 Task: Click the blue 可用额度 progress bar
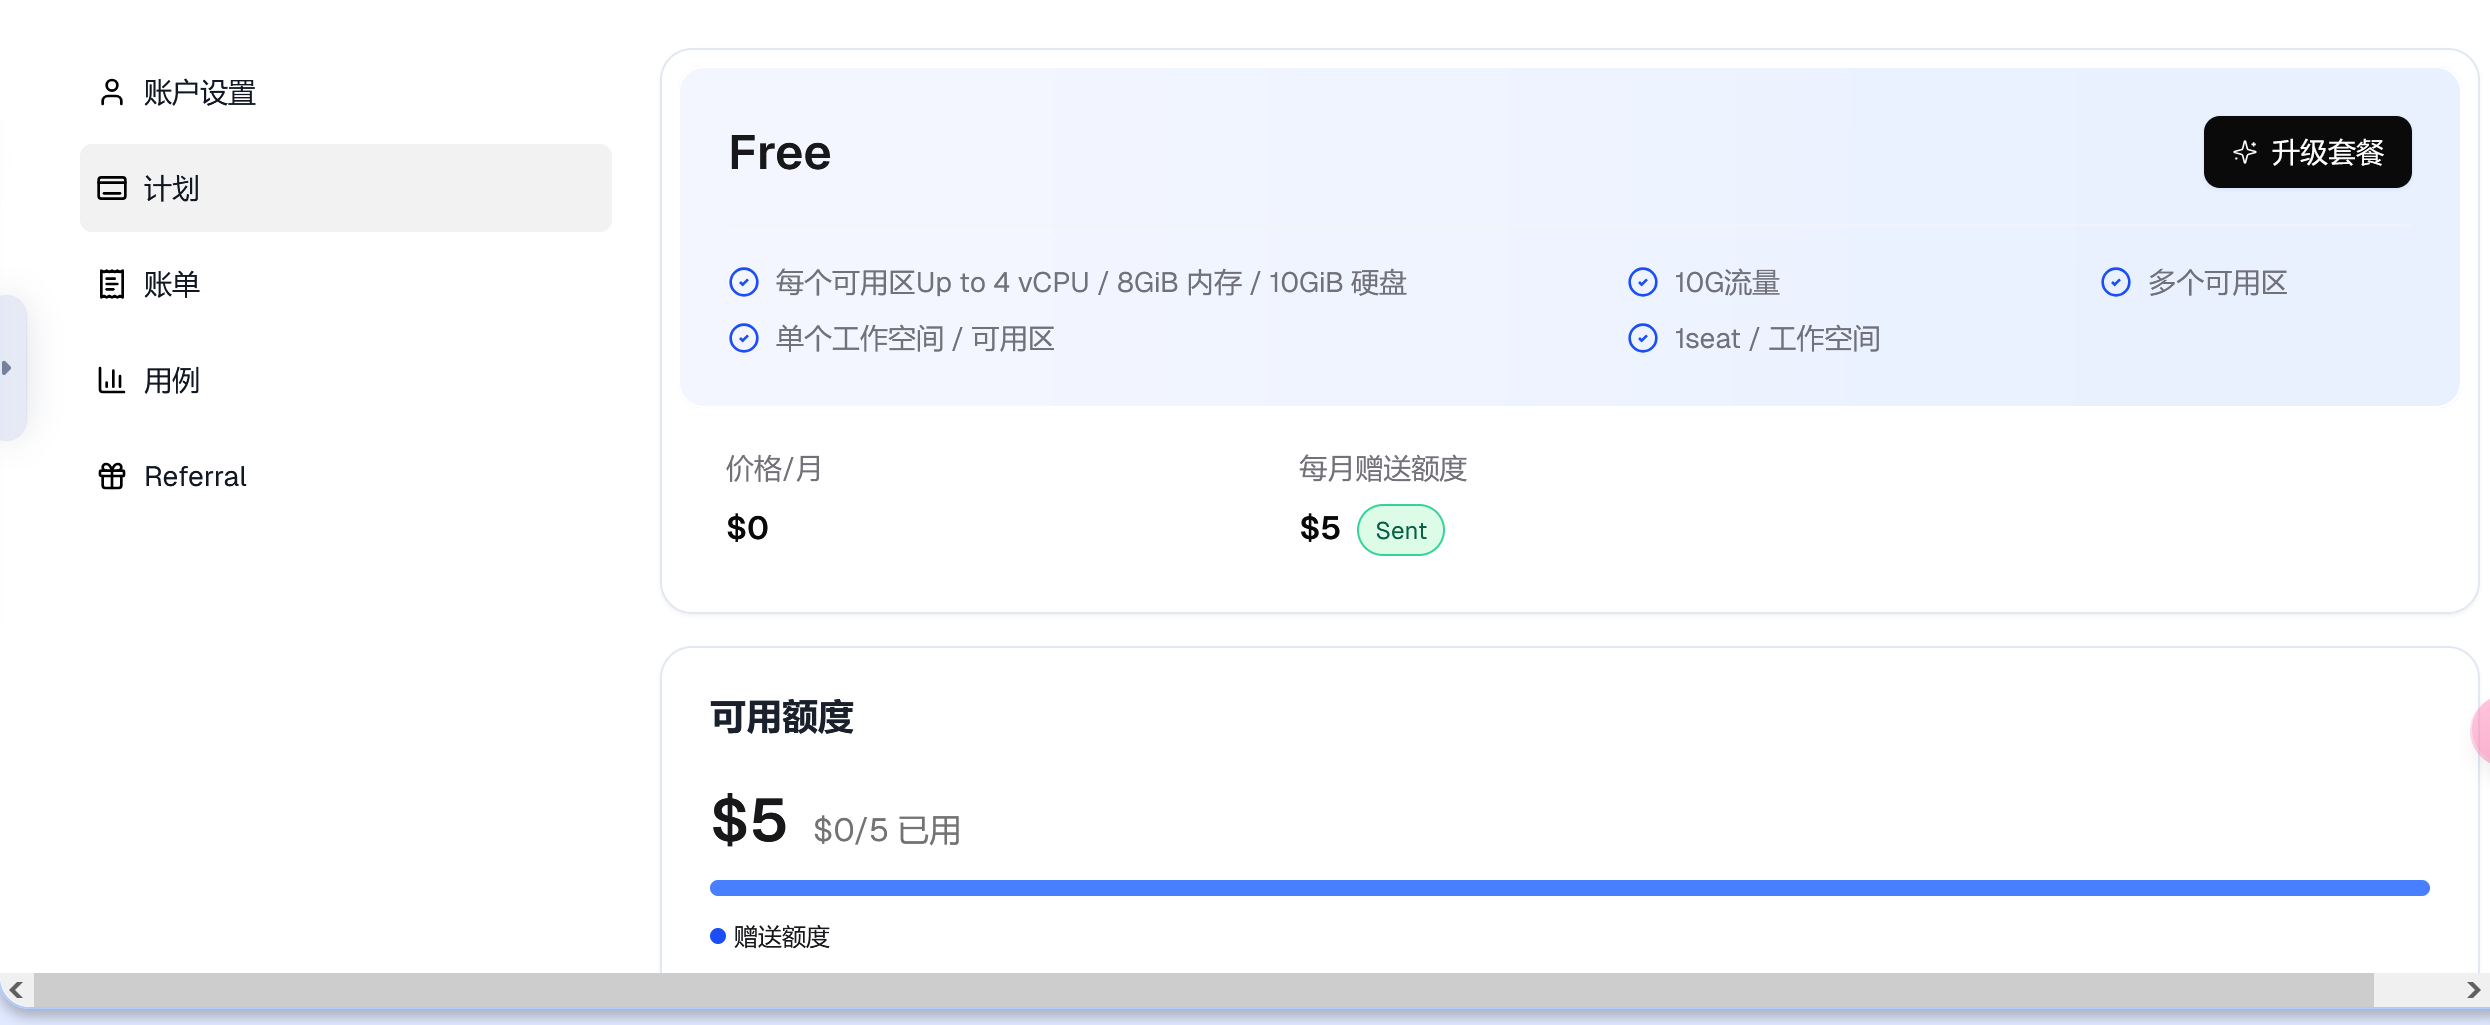click(1569, 888)
